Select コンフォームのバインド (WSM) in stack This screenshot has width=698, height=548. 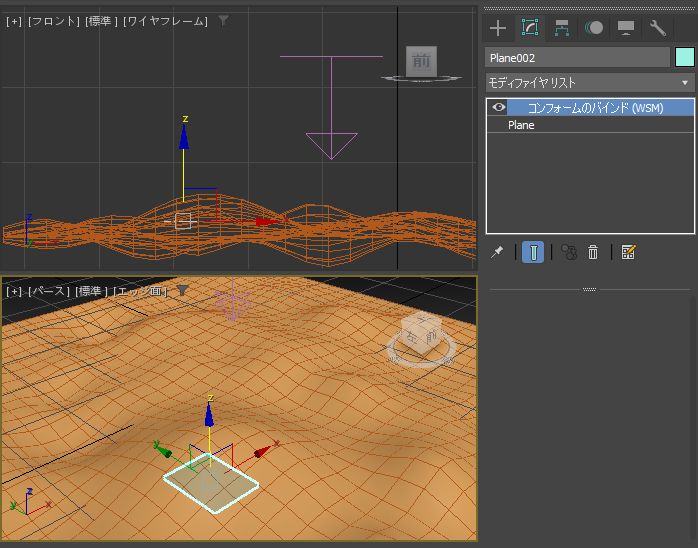595,108
